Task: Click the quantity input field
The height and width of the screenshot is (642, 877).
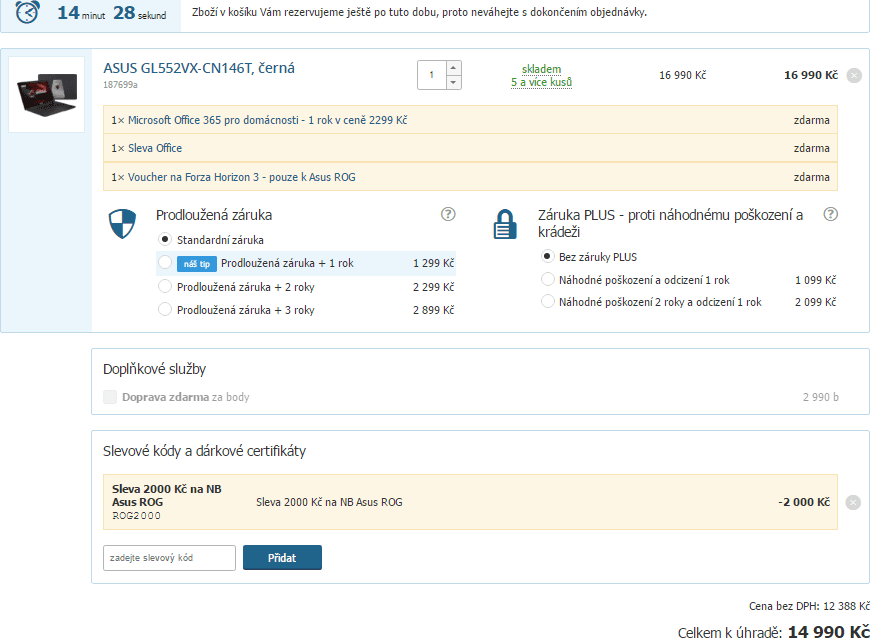Action: pos(432,75)
